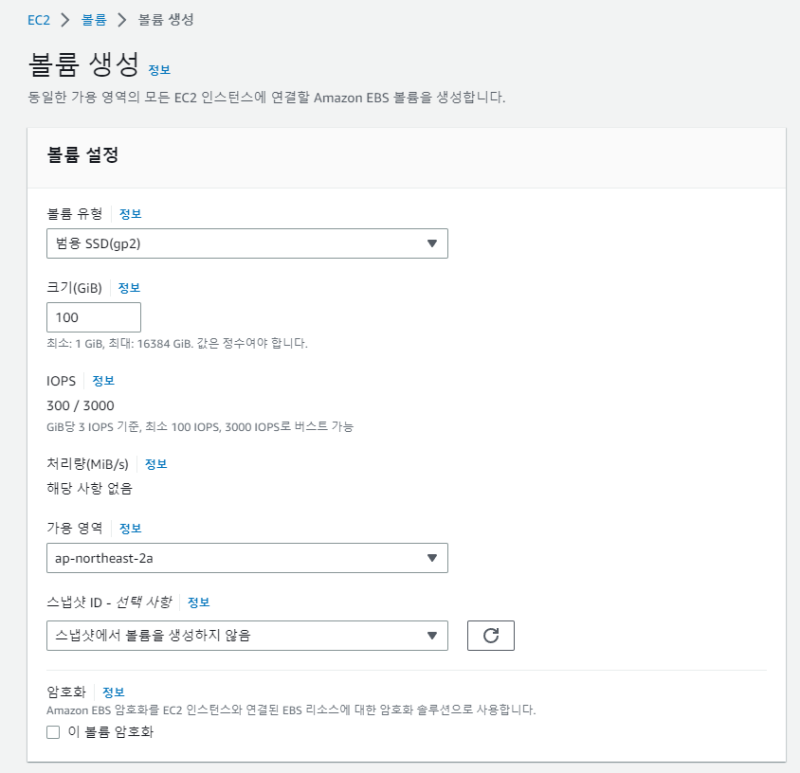Click the size (GiB) input field
The height and width of the screenshot is (773, 800).
(x=93, y=317)
